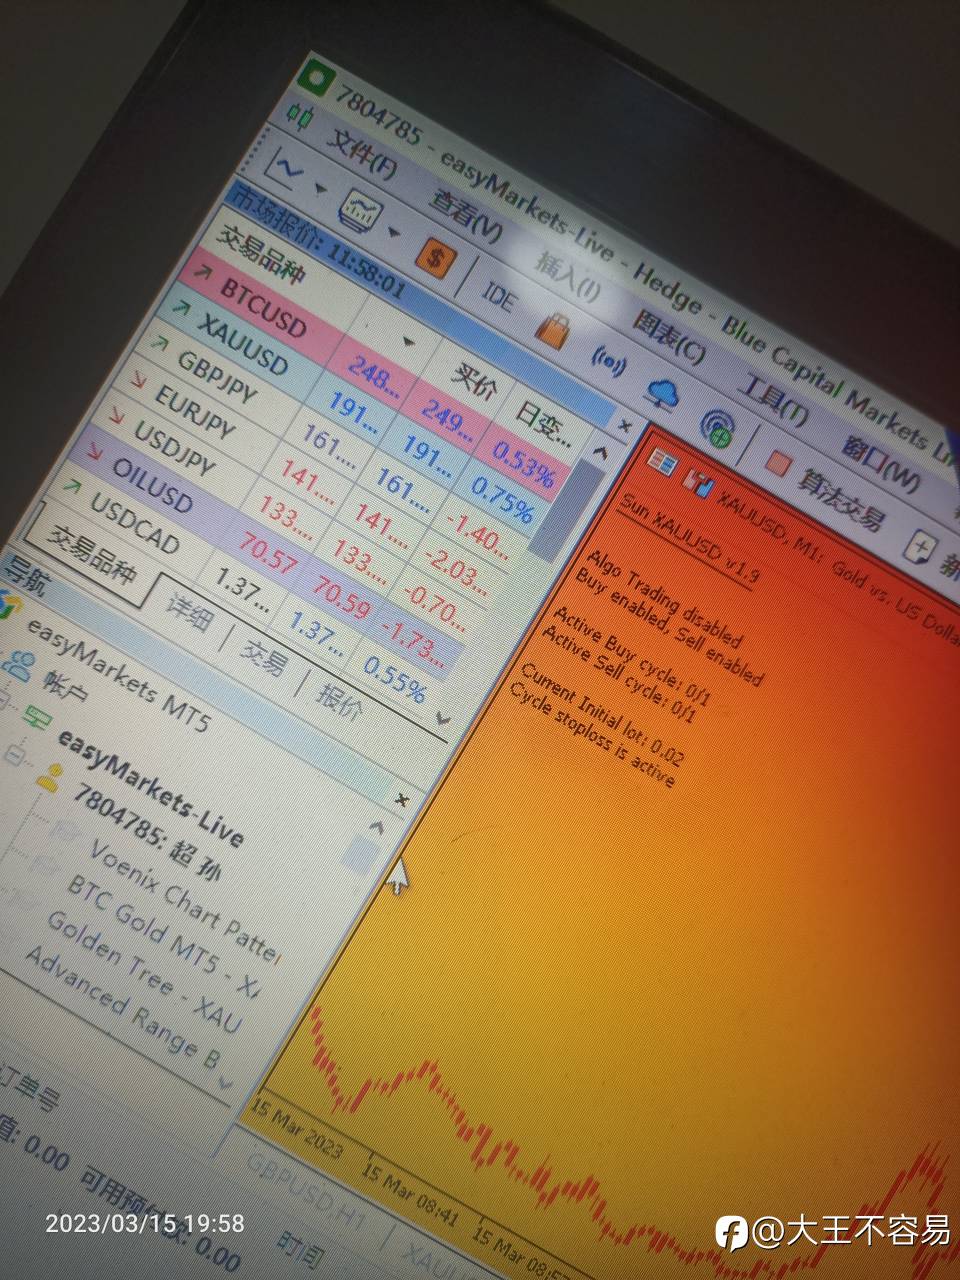This screenshot has width=960, height=1280.
Task: Close the Navigator panel
Action: [x=401, y=800]
